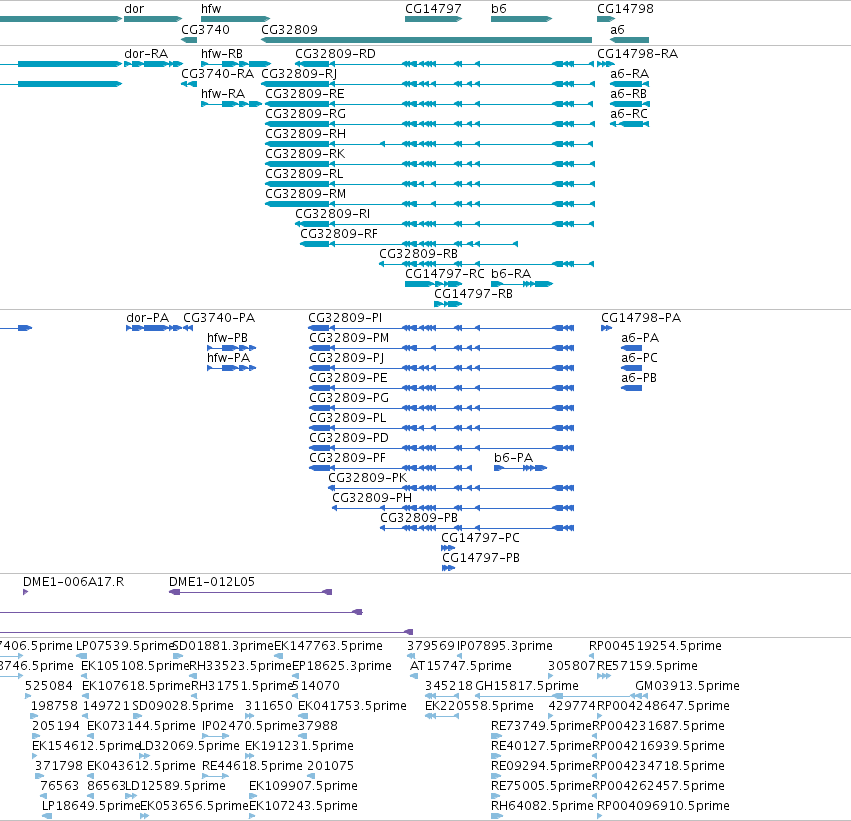
Task: Select transcript a6-RA
Action: pos(630,74)
